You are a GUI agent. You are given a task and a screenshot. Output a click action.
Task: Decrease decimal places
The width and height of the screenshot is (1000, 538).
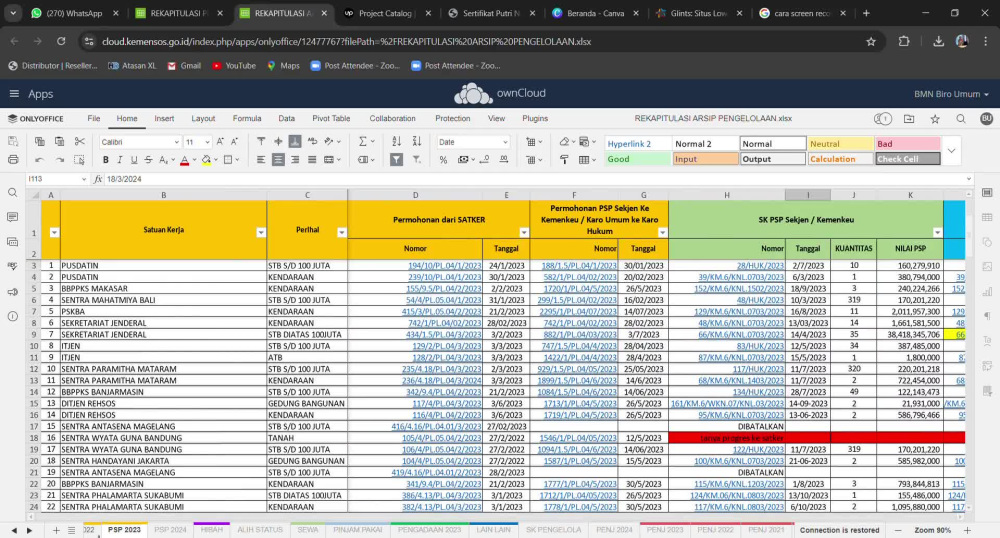pyautogui.click(x=485, y=159)
